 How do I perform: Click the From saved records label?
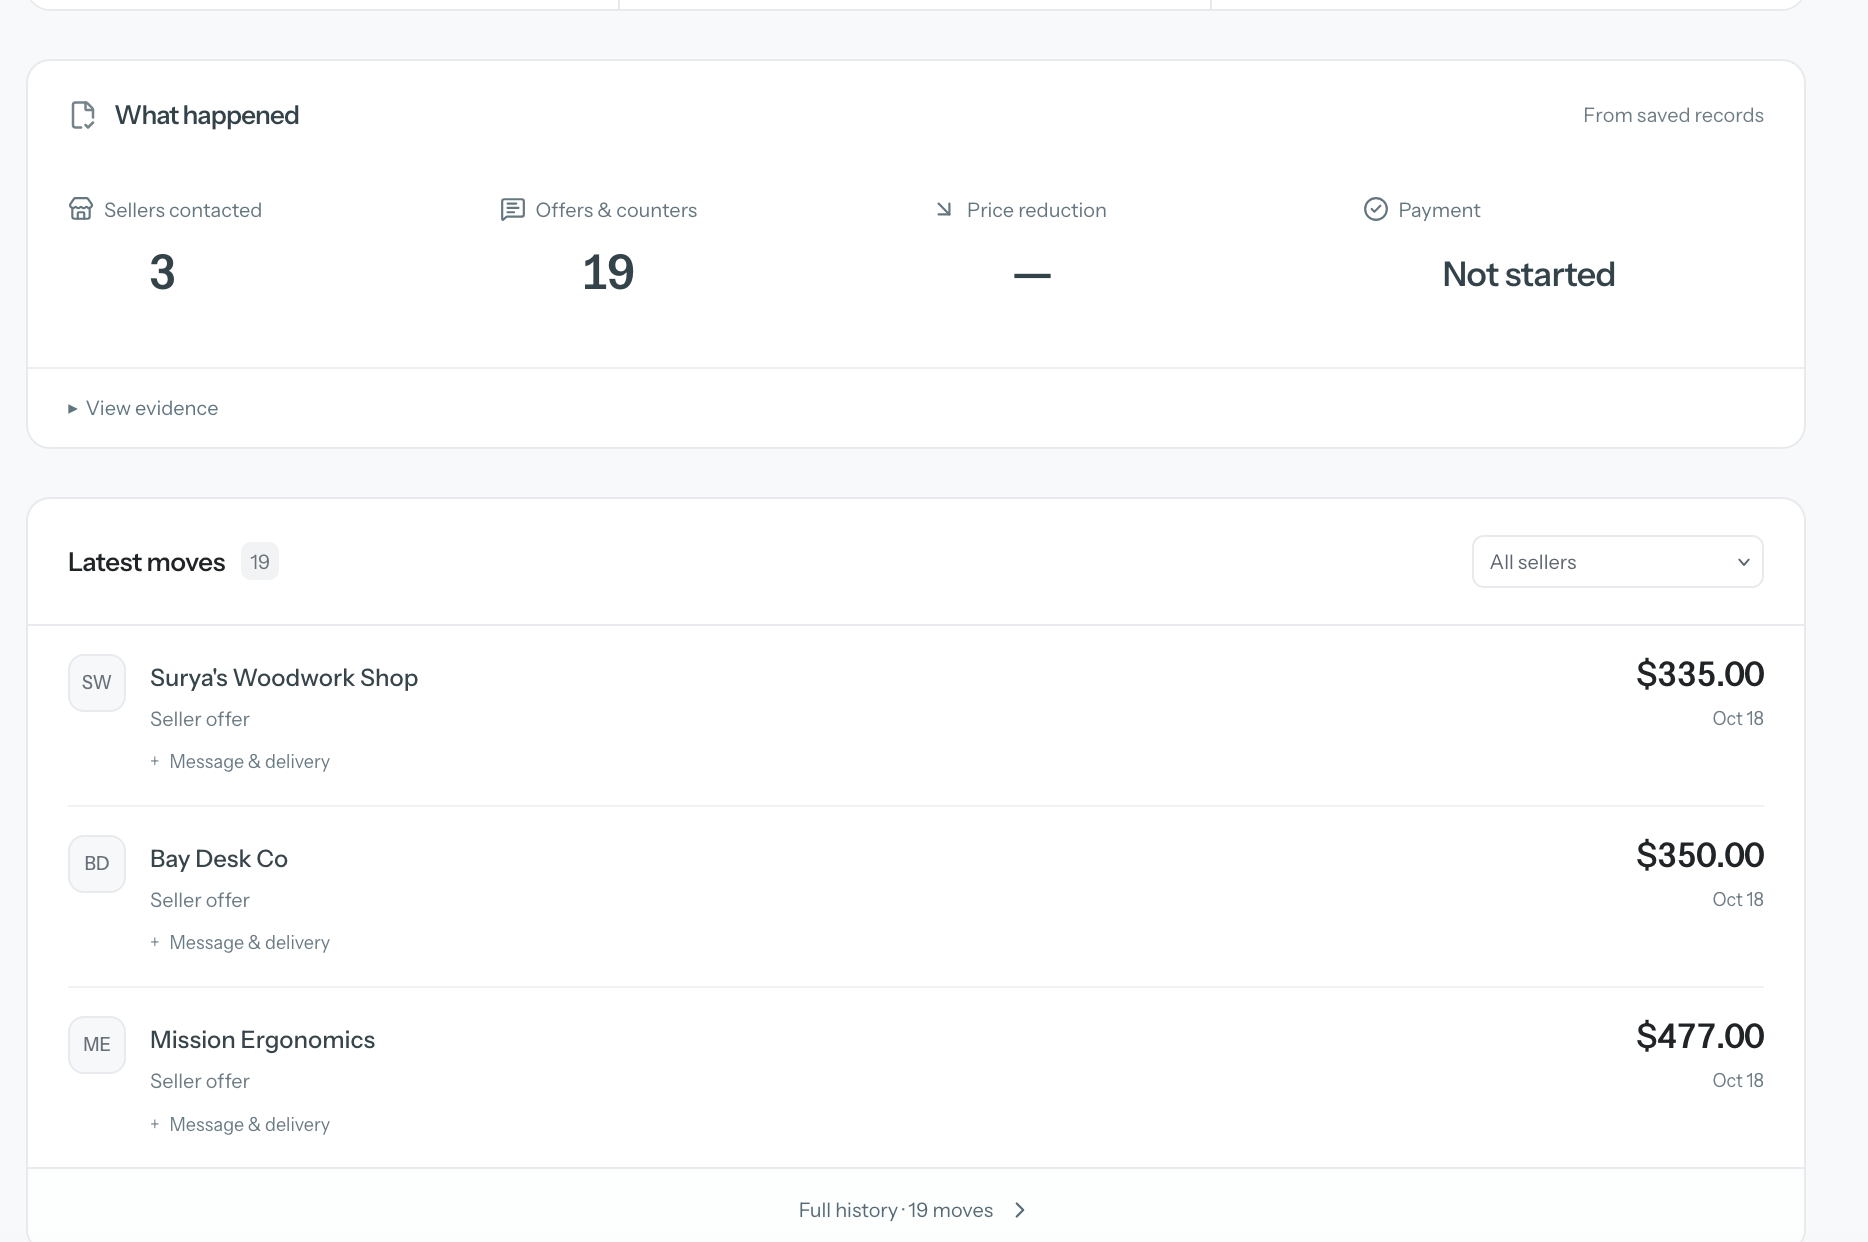pos(1673,115)
